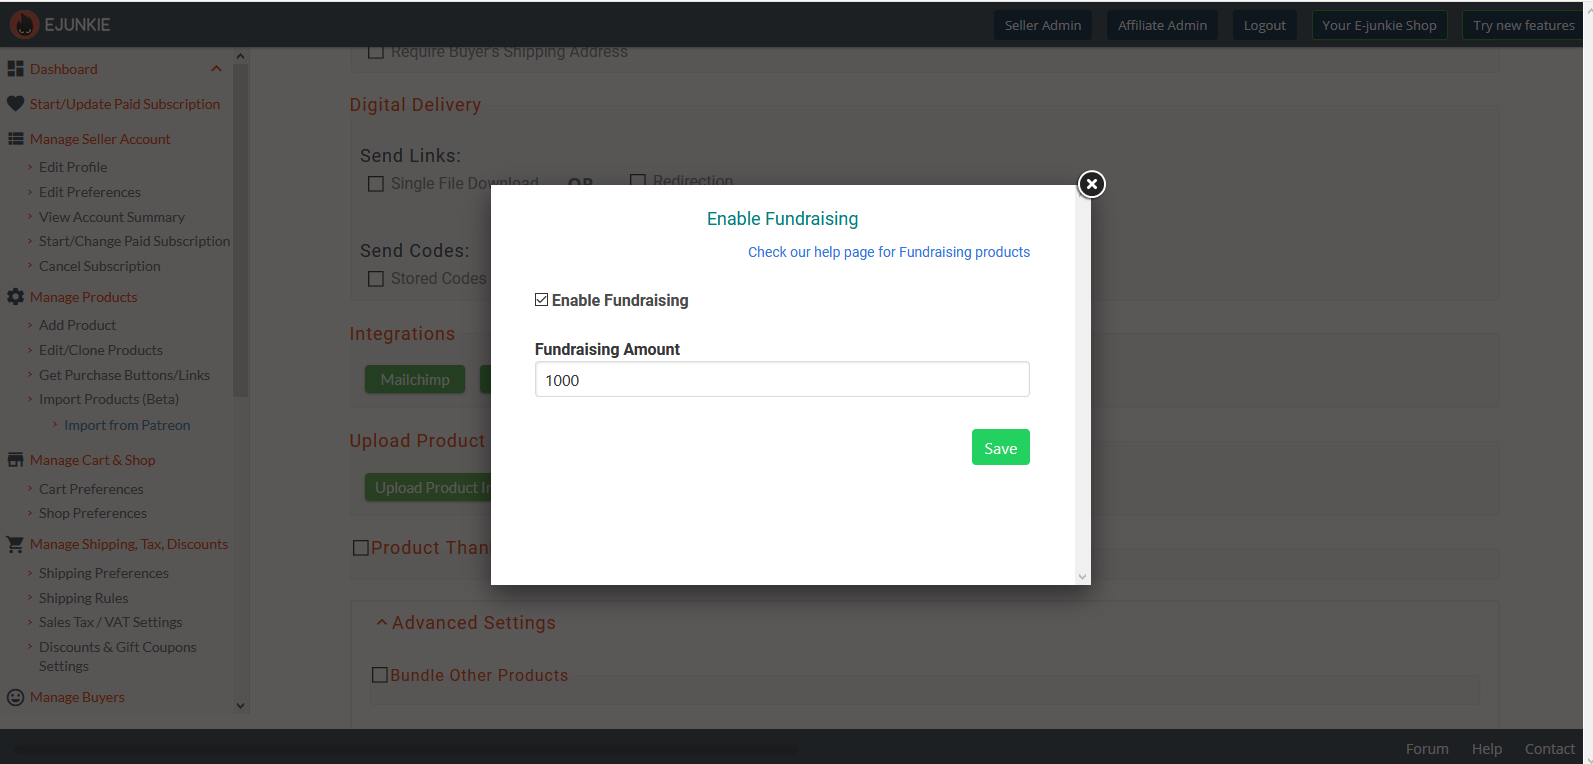
Task: Open the Fundraising products help page link
Action: coord(888,252)
